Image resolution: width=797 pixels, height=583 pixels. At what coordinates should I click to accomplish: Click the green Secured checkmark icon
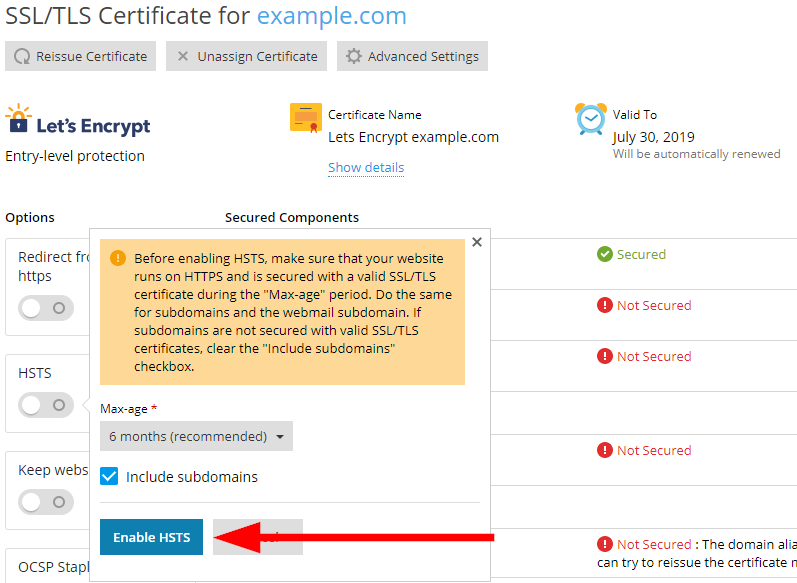pos(605,255)
